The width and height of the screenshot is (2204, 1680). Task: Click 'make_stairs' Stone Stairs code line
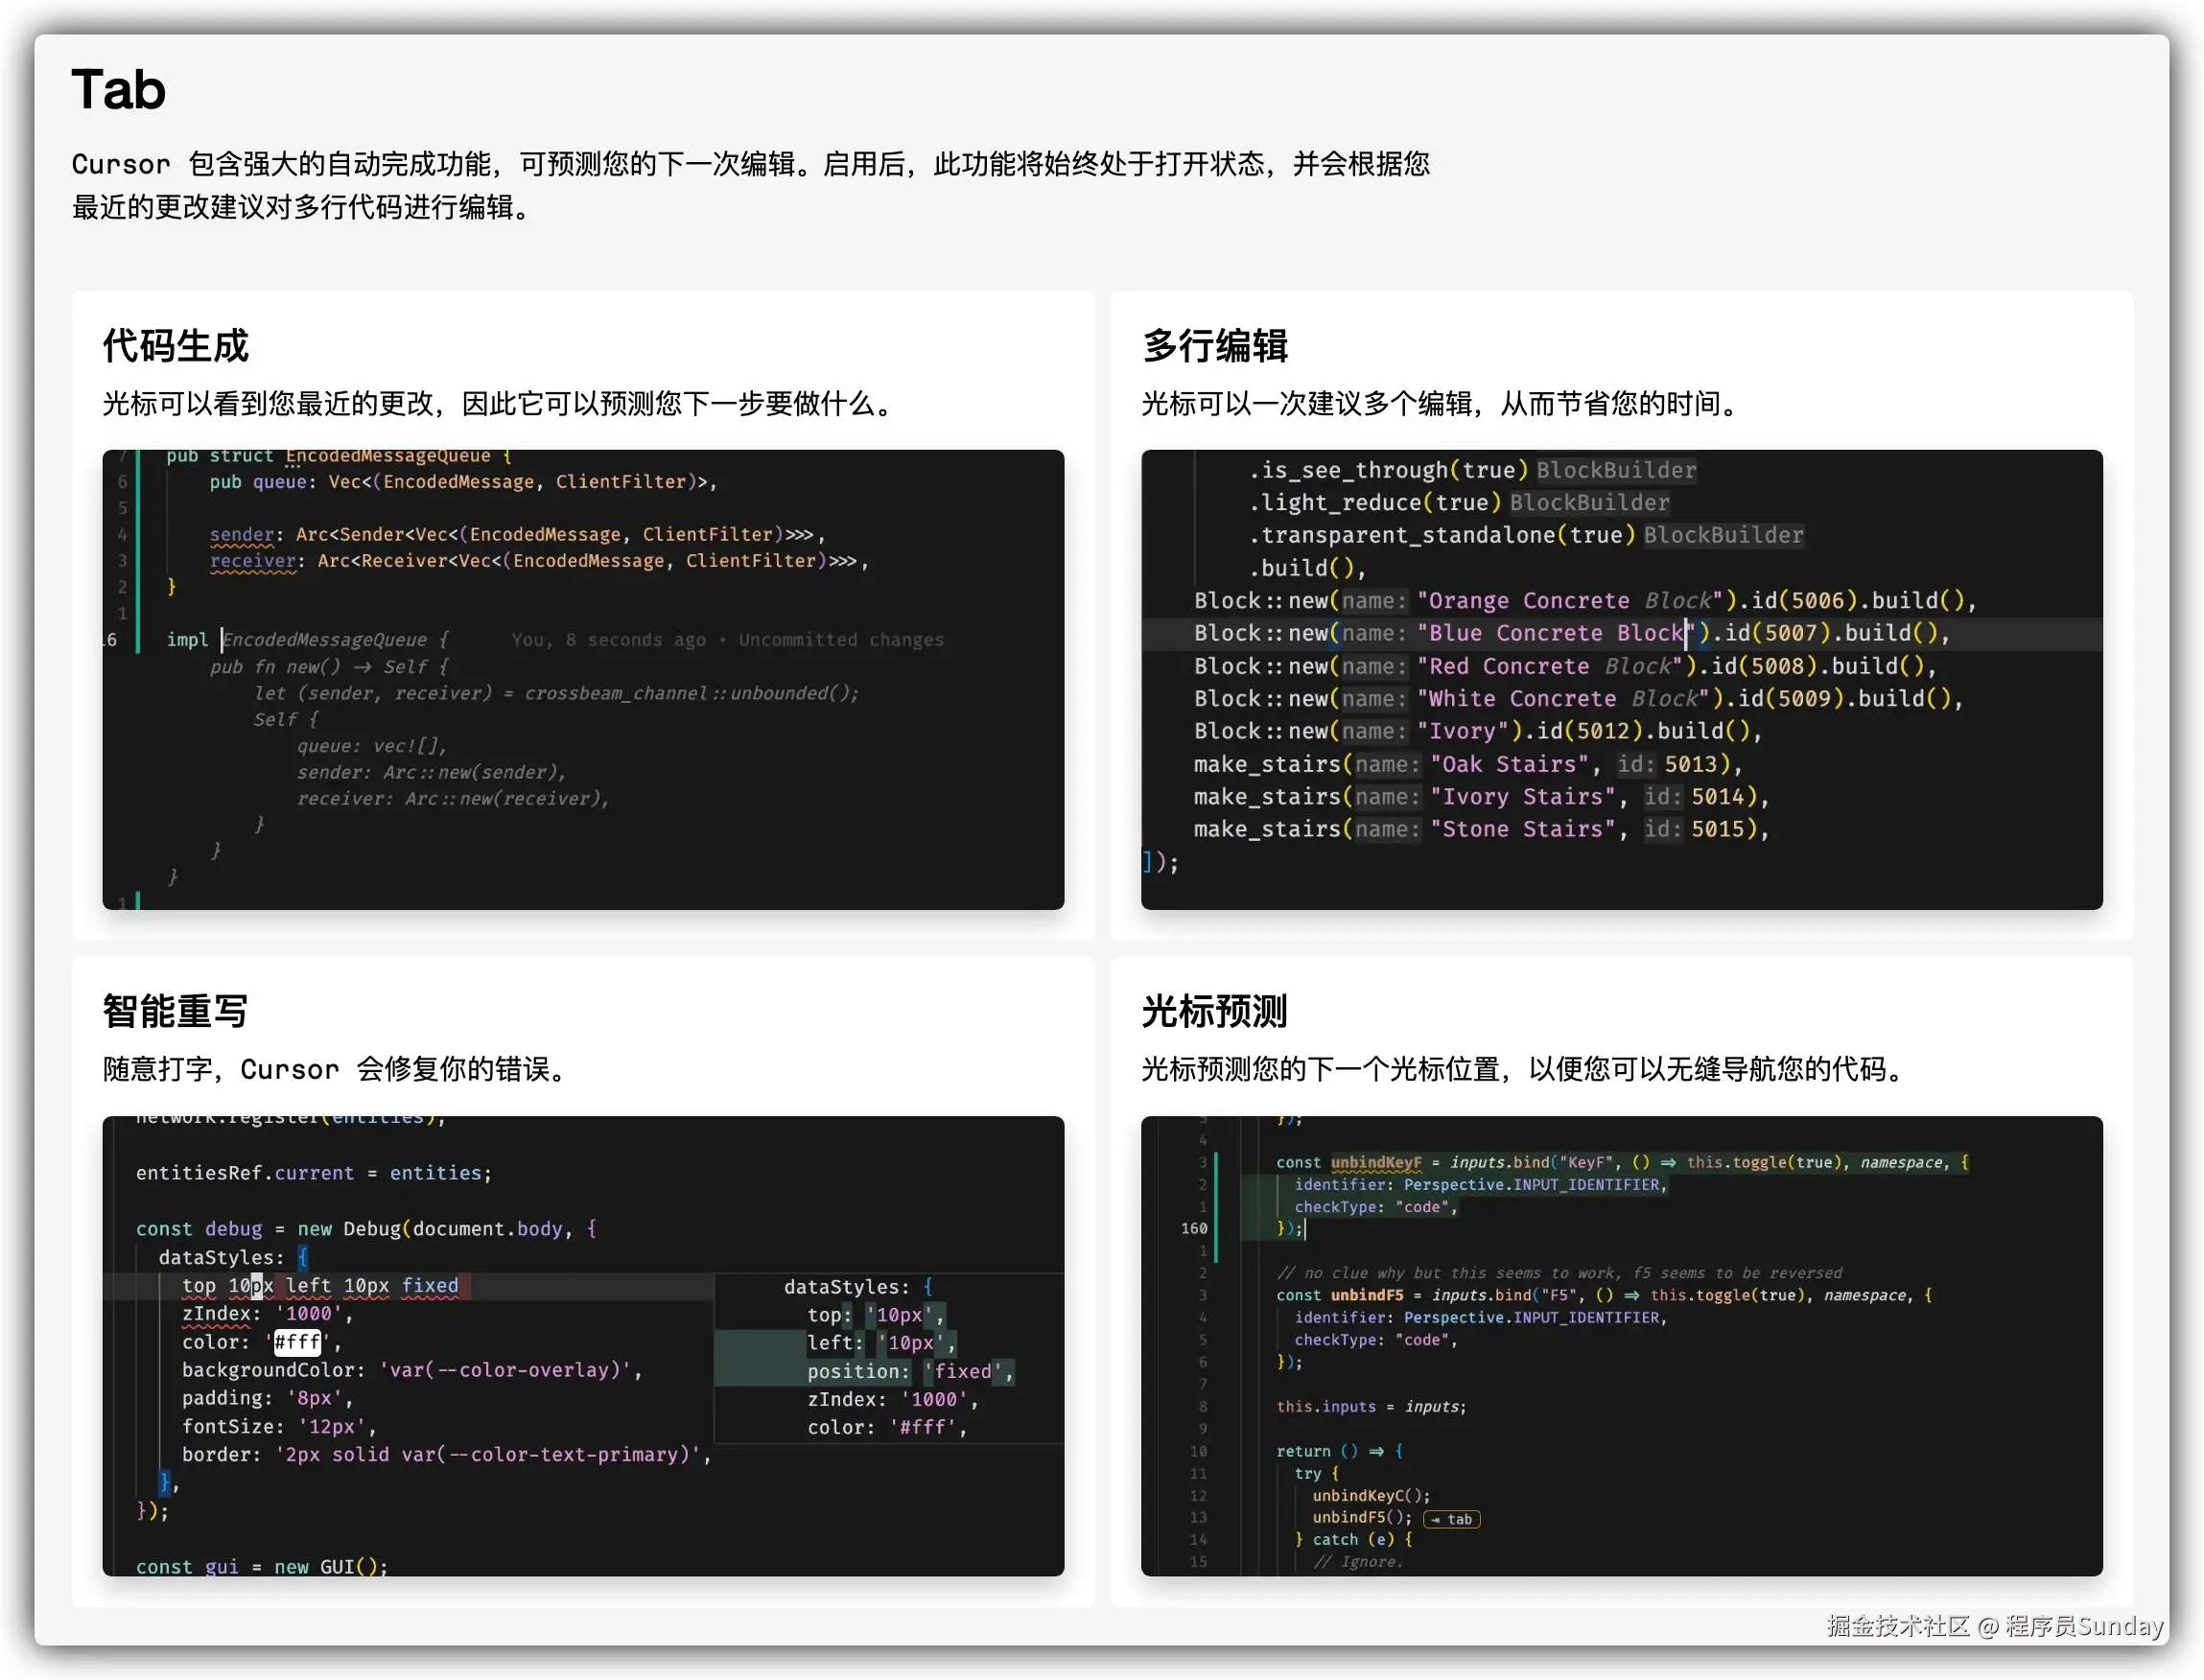[x=1480, y=829]
